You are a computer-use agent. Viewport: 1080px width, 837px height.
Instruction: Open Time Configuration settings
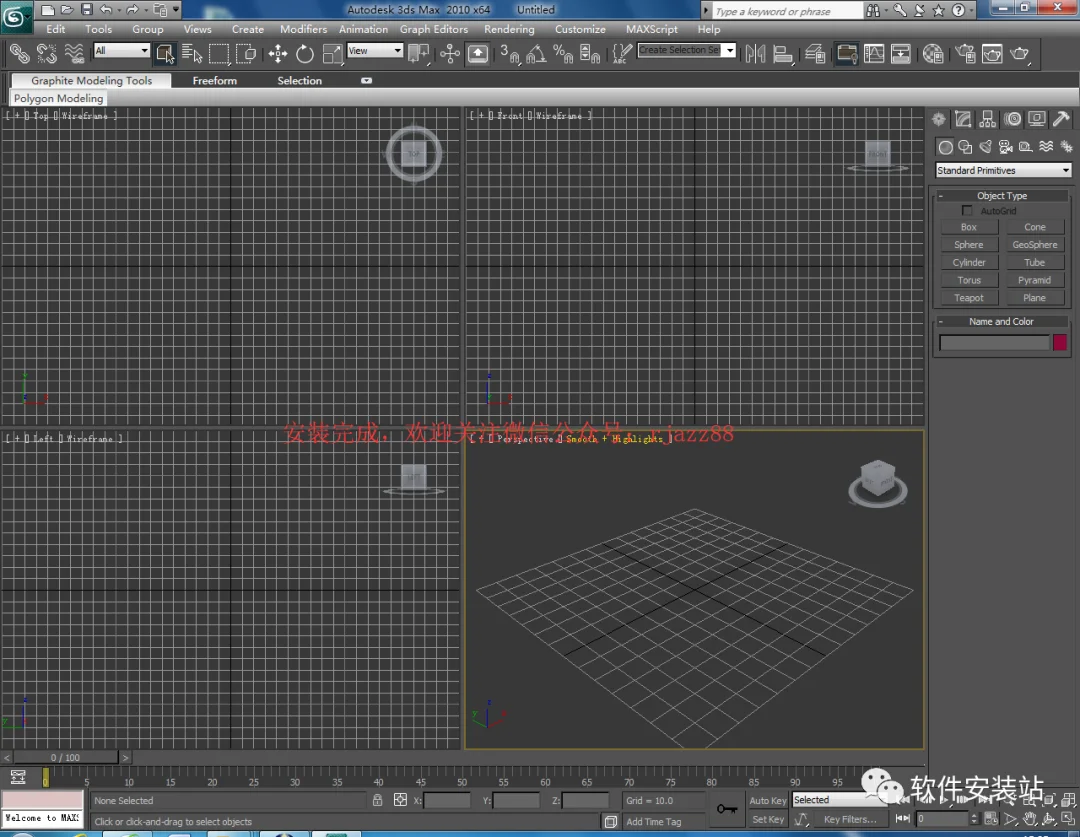(990, 818)
